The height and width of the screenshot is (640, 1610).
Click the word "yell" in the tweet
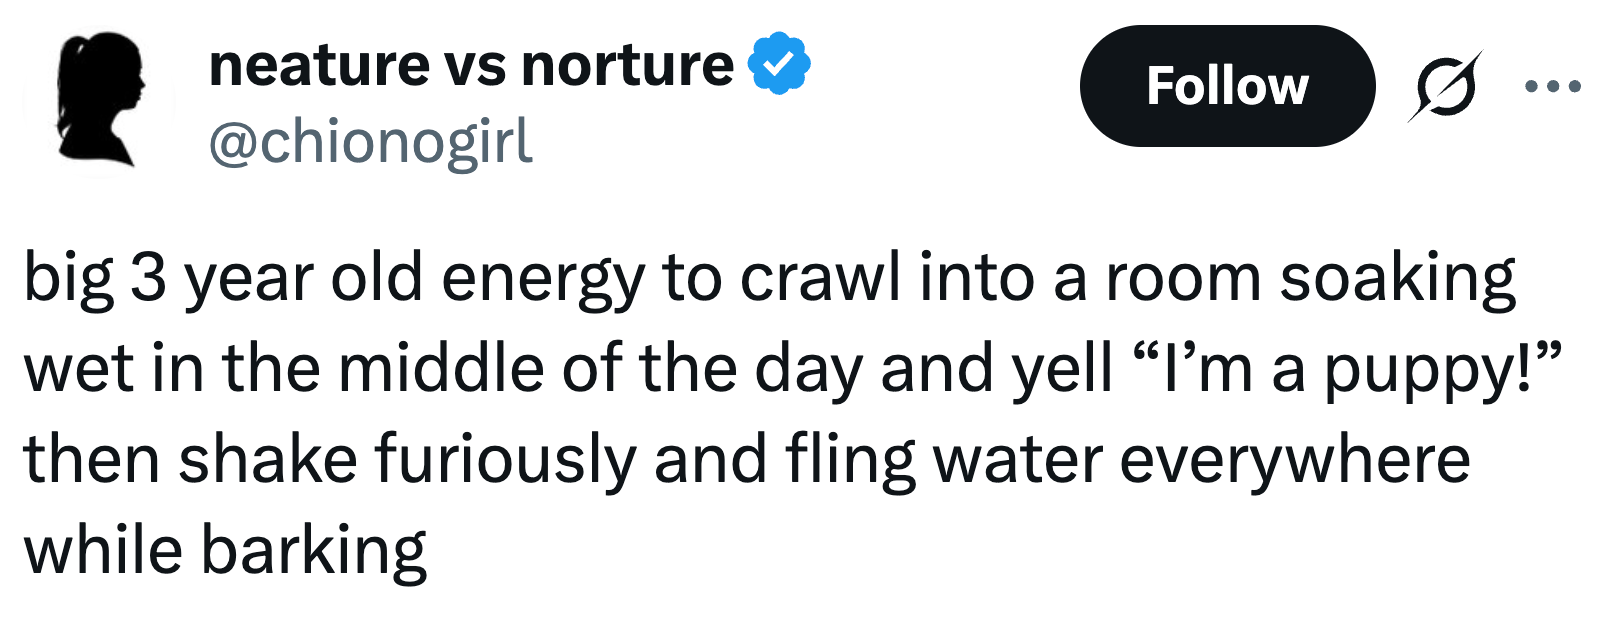coord(1062,369)
